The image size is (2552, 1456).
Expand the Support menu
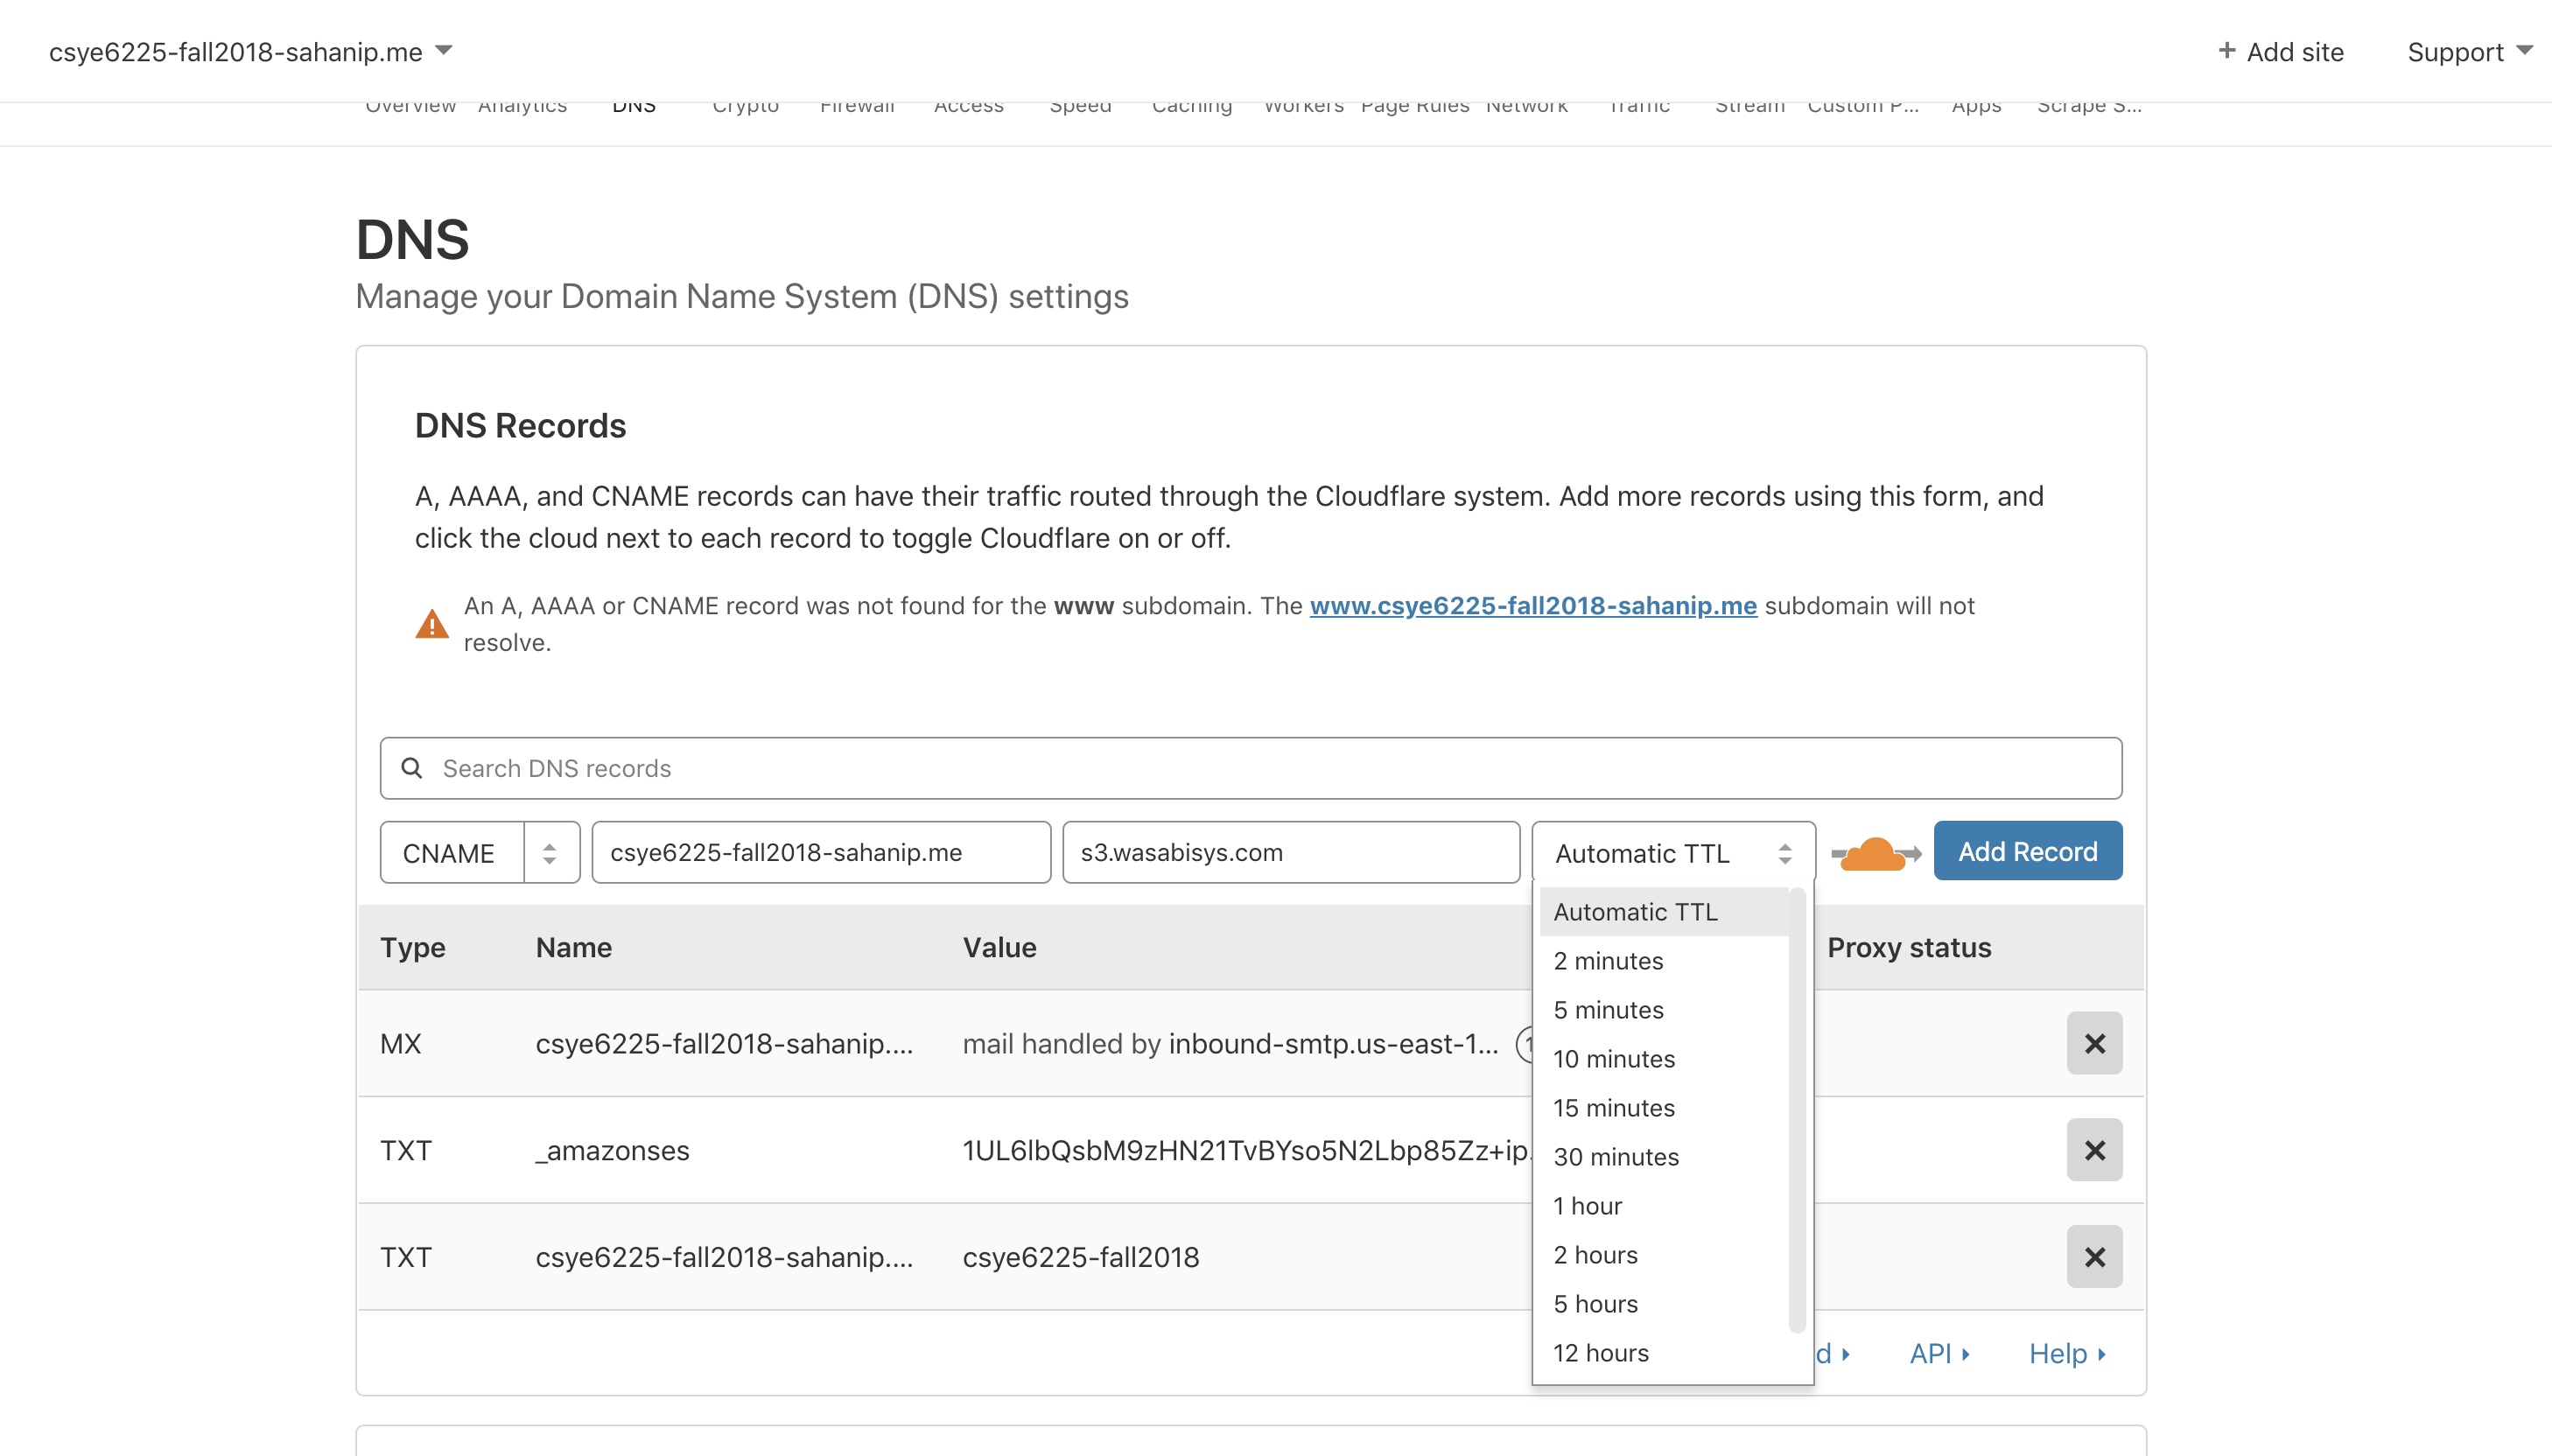tap(2468, 52)
